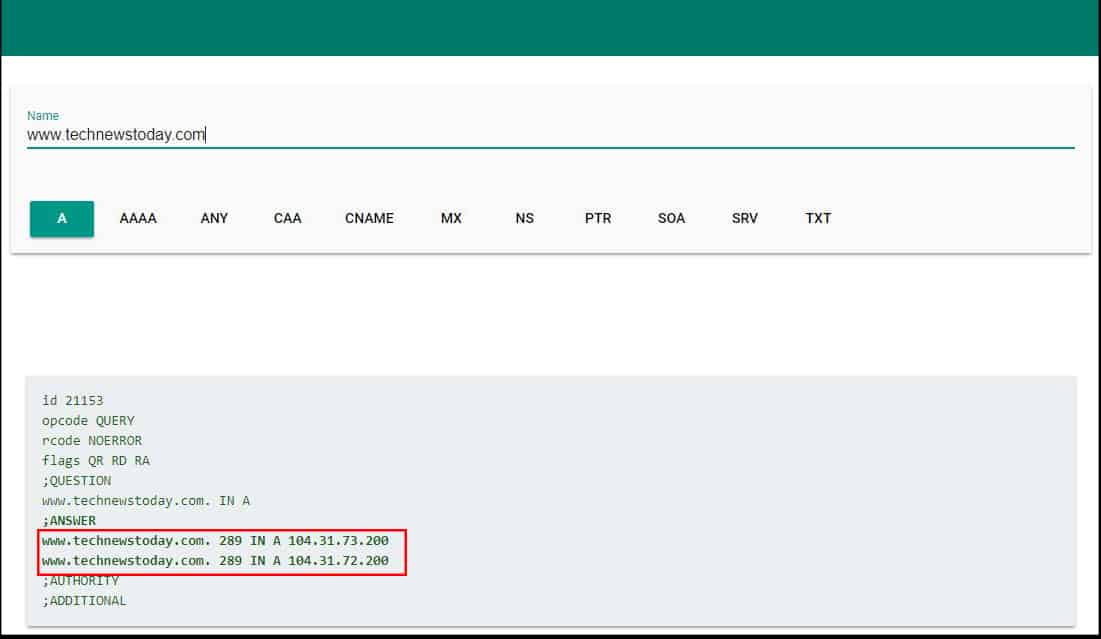Select the SOA record type
Image resolution: width=1101 pixels, height=639 pixels.
[x=670, y=218]
